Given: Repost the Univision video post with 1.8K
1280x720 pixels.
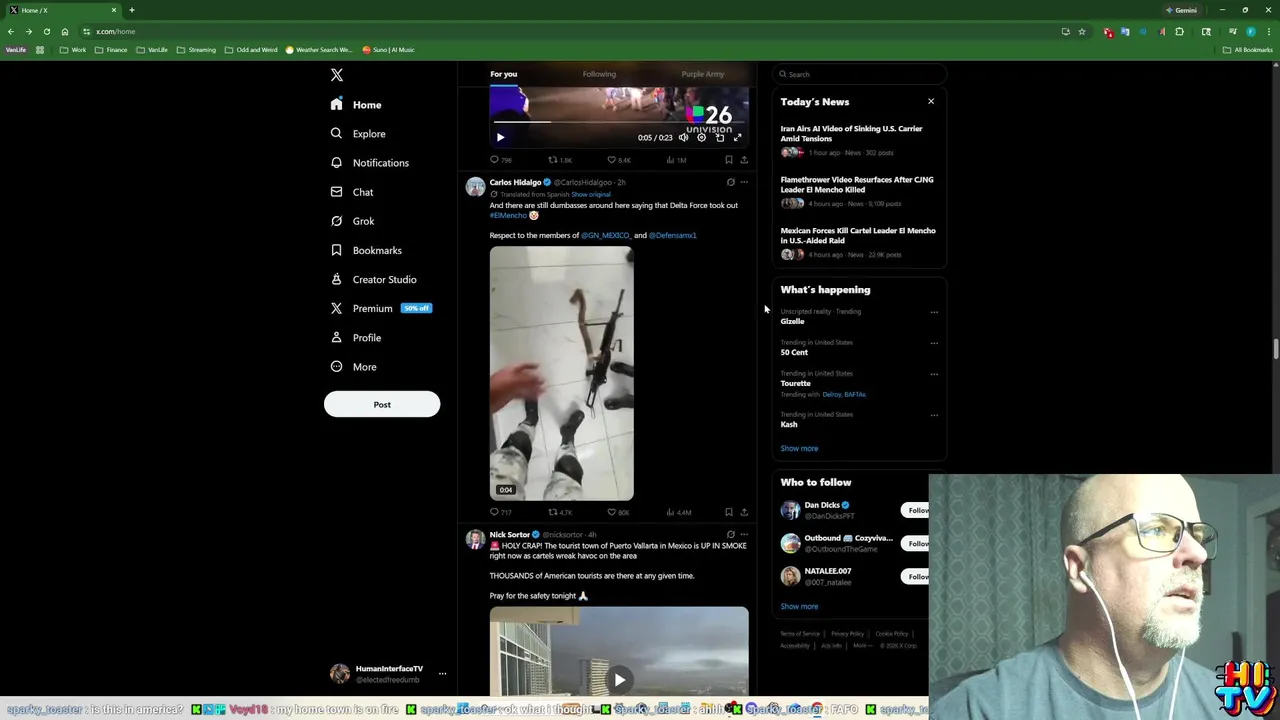Looking at the screenshot, I should point(560,160).
